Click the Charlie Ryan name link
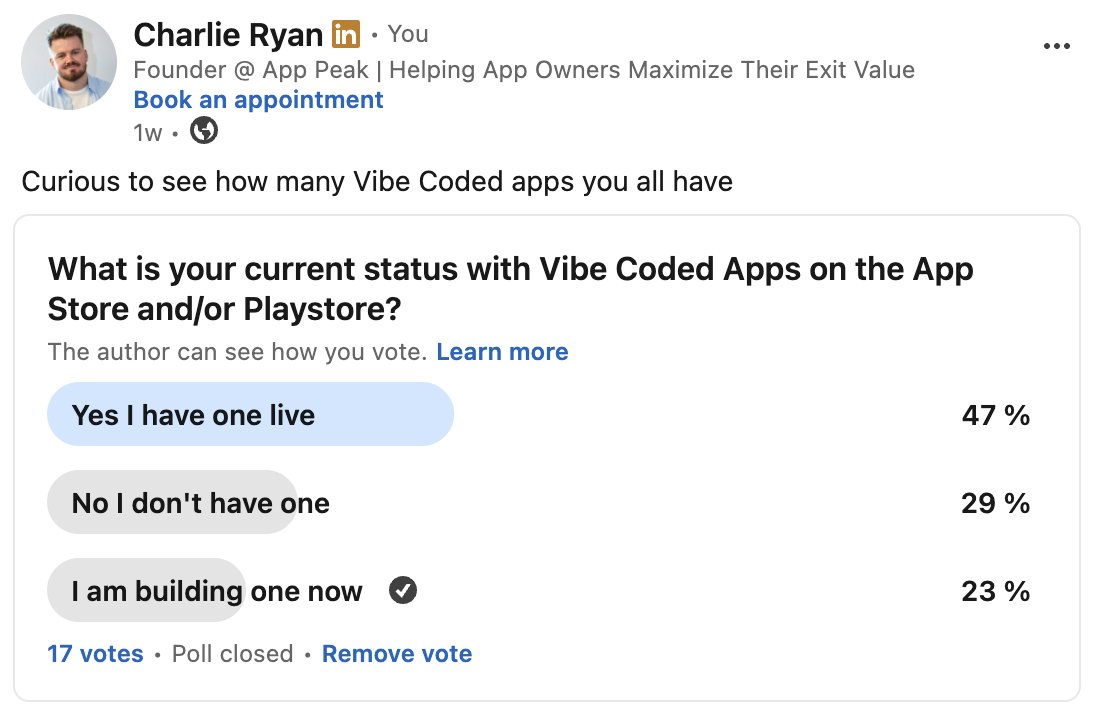Image resolution: width=1096 pixels, height=710 pixels. 228,34
